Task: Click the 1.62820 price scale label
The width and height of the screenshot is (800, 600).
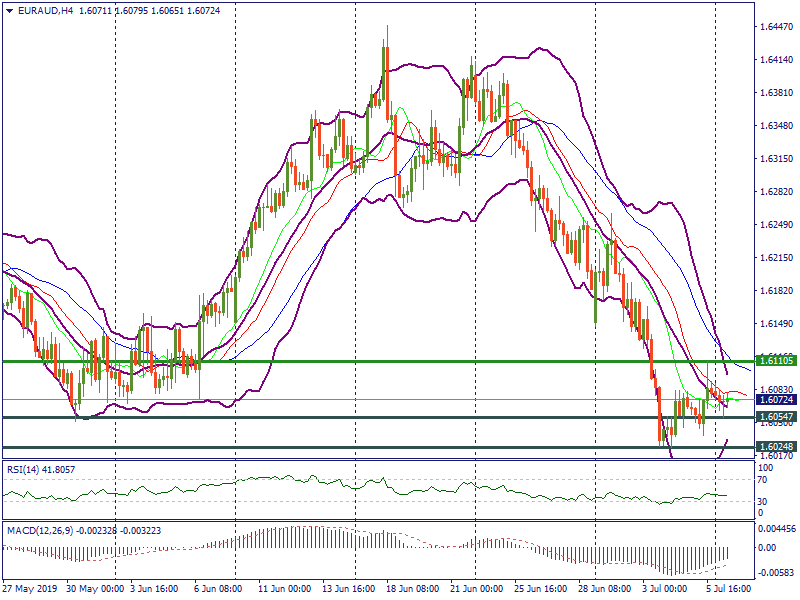Action: click(776, 191)
